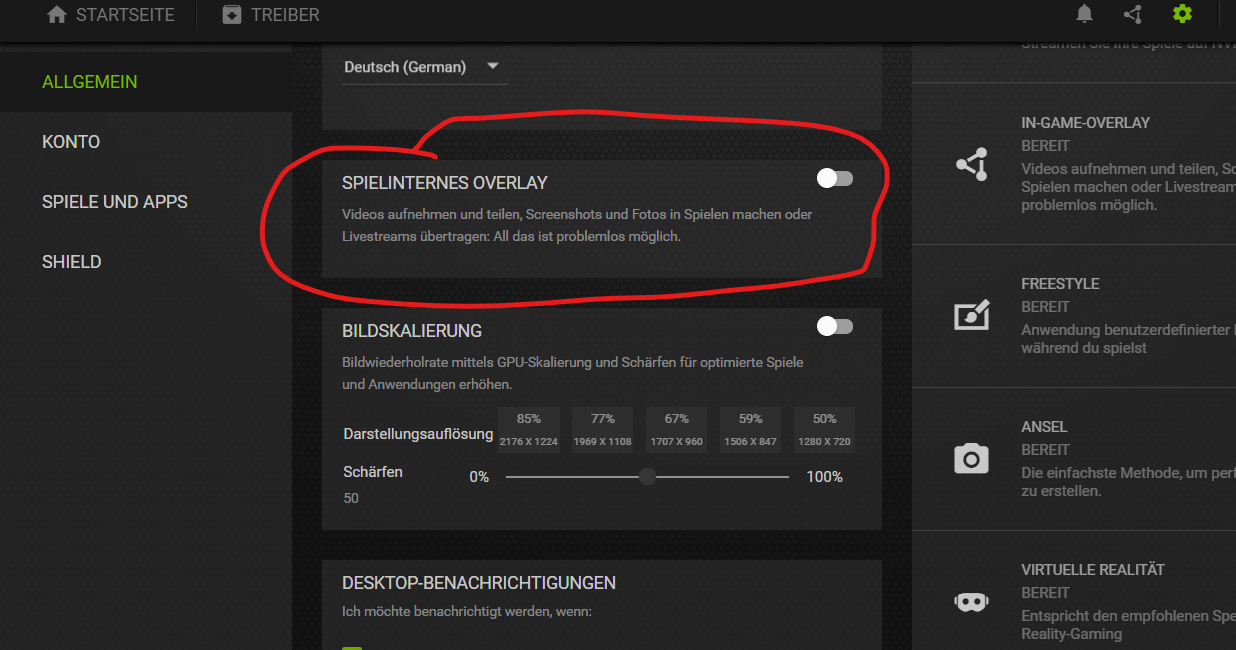Open the Deutsch (German) language dropdown
1236x650 pixels.
[425, 67]
